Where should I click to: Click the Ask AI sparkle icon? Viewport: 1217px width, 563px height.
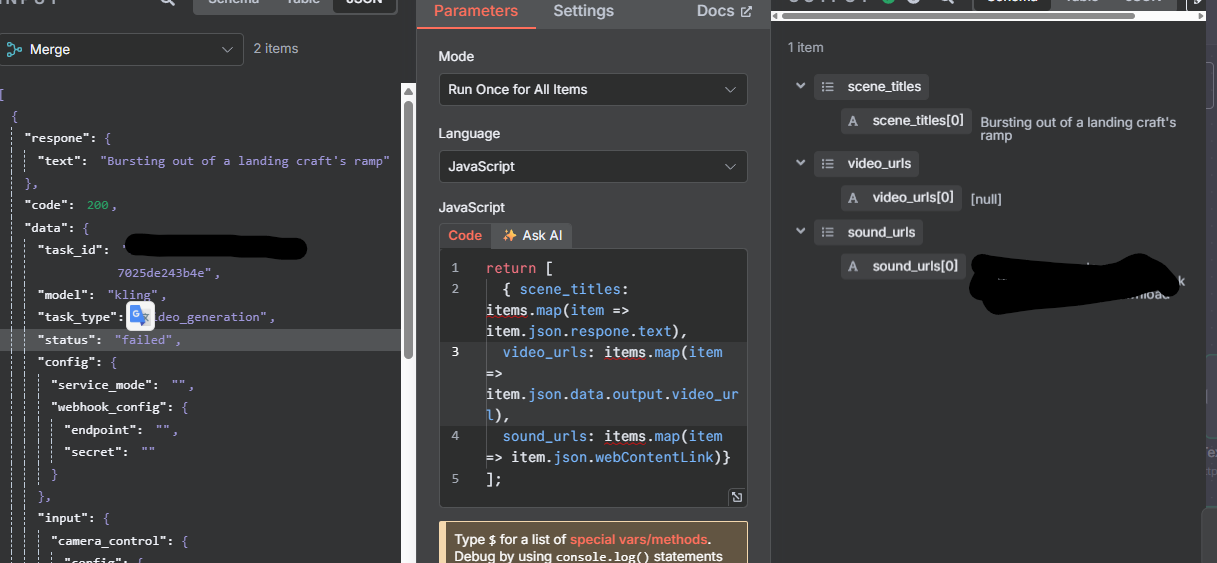[509, 236]
